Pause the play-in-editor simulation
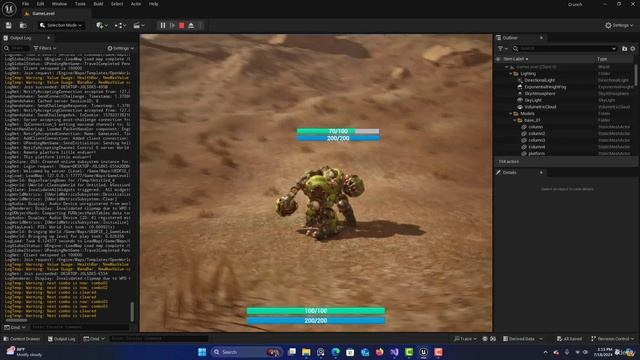This screenshot has height=360, width=640. tap(163, 25)
